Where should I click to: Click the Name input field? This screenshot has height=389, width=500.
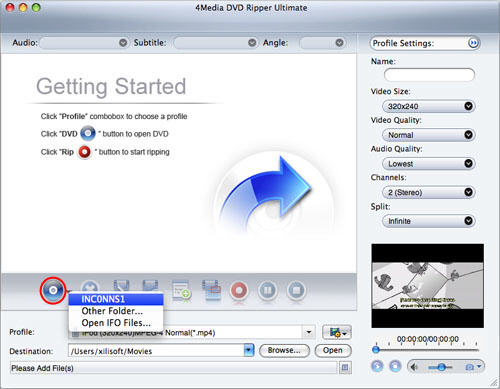(429, 75)
